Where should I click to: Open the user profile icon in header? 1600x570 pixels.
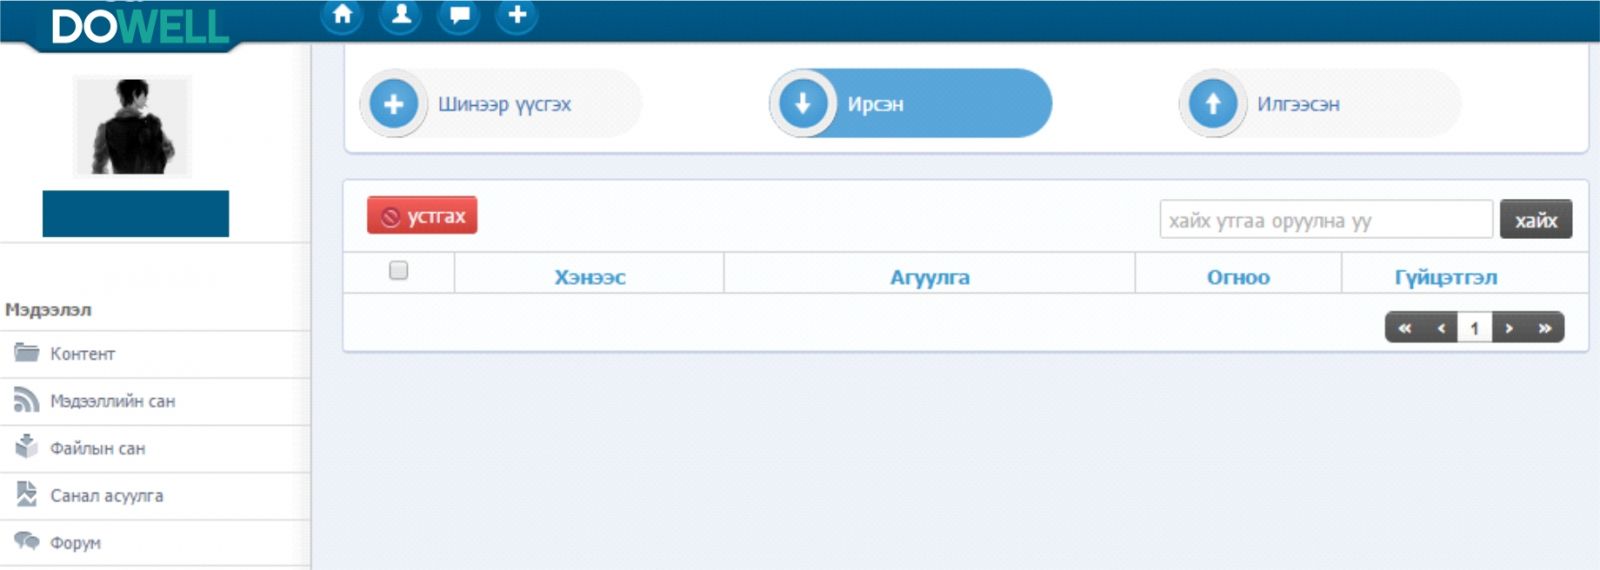click(401, 15)
